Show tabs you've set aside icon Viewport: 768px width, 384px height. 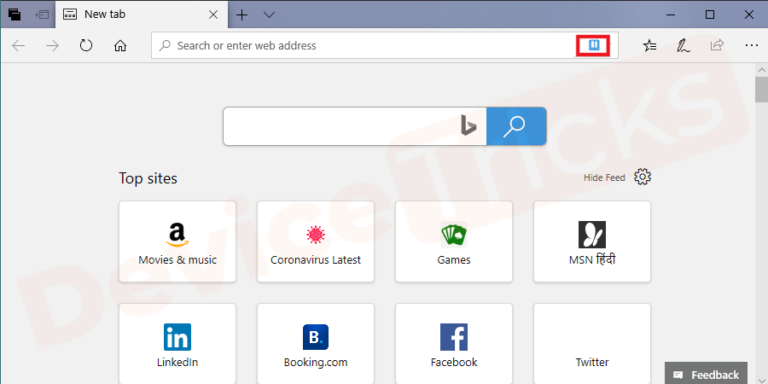(15, 14)
